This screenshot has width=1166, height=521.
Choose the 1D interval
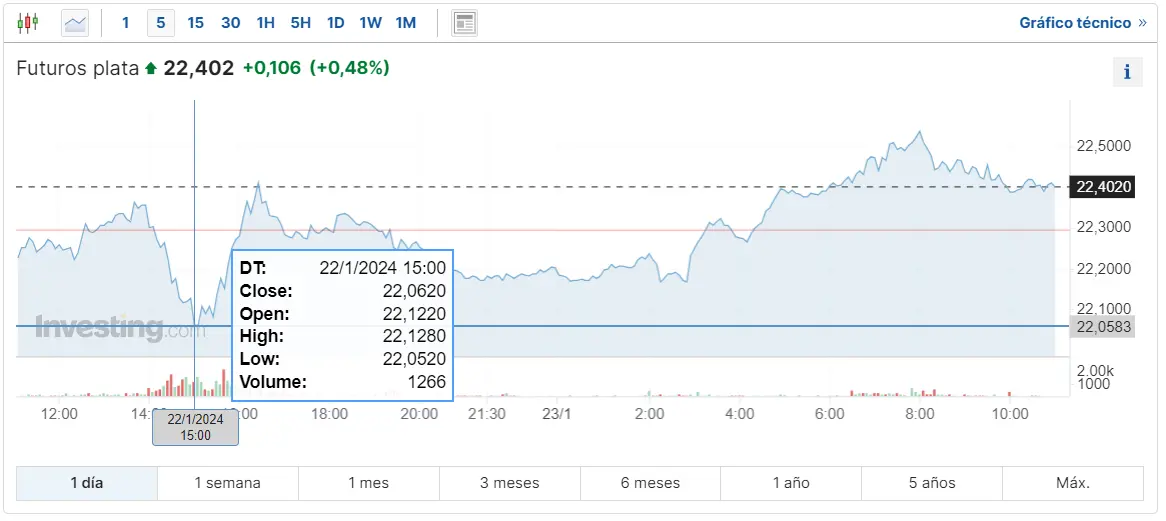pos(335,22)
